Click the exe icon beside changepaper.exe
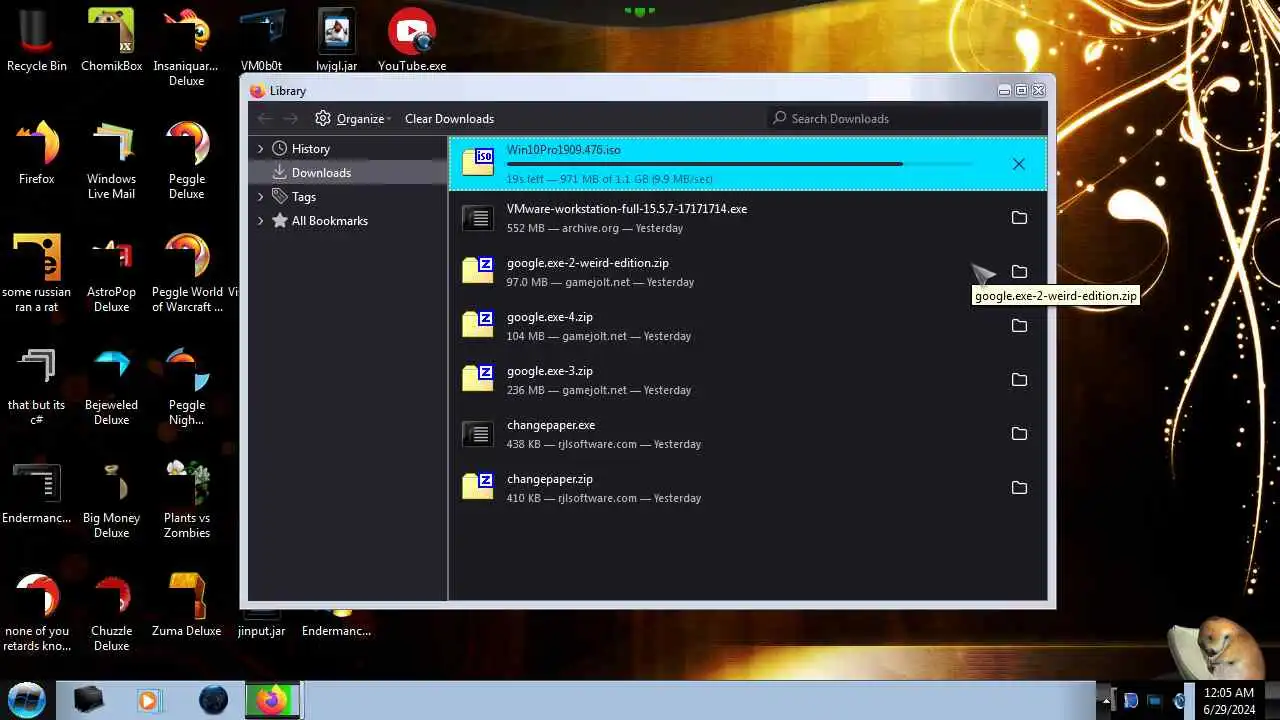This screenshot has width=1280, height=720. click(478, 433)
